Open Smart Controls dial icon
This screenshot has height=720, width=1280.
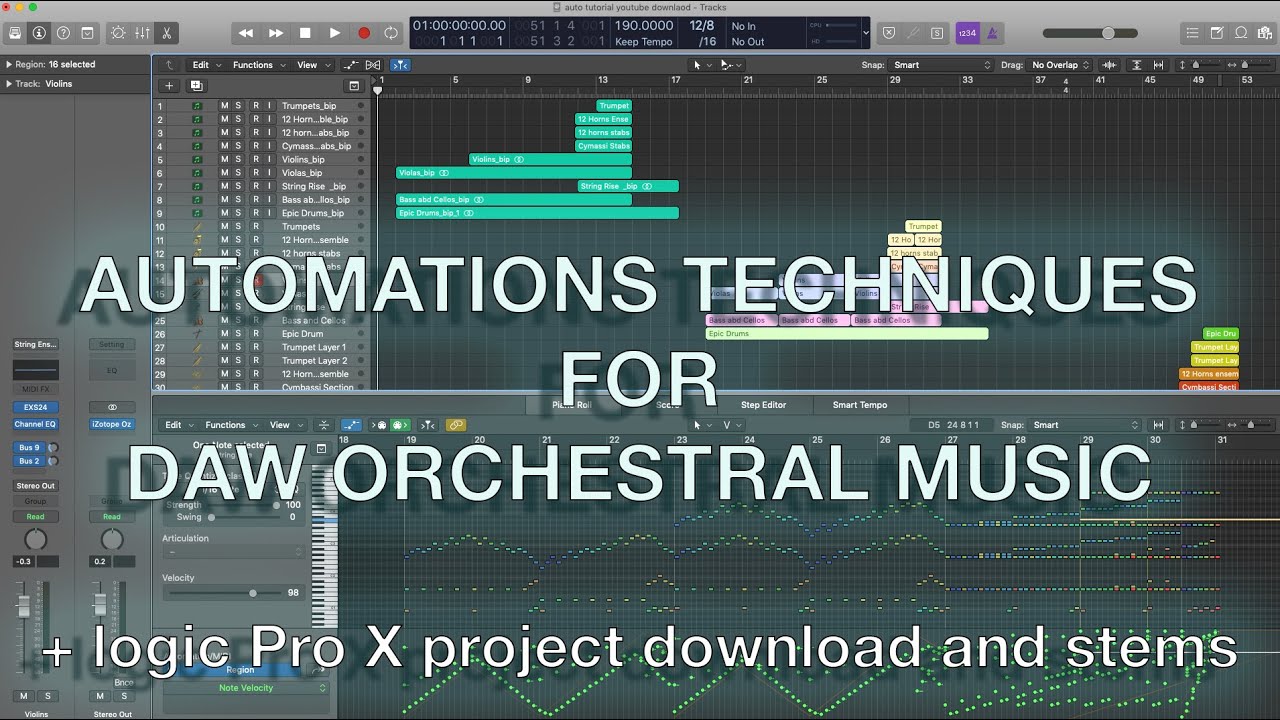click(118, 33)
